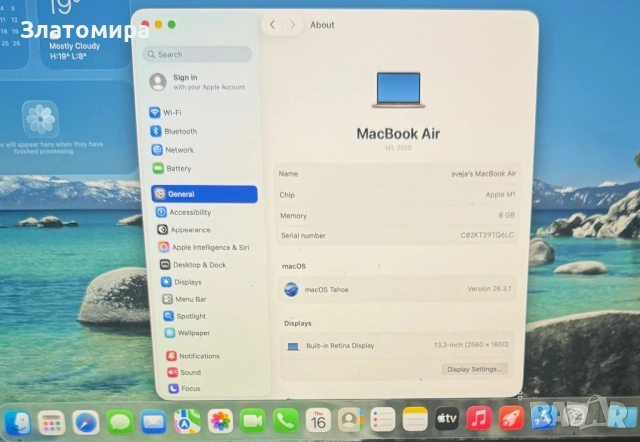Launch Safari from the Dock
This screenshot has height=442, width=640.
pyautogui.click(x=86, y=422)
